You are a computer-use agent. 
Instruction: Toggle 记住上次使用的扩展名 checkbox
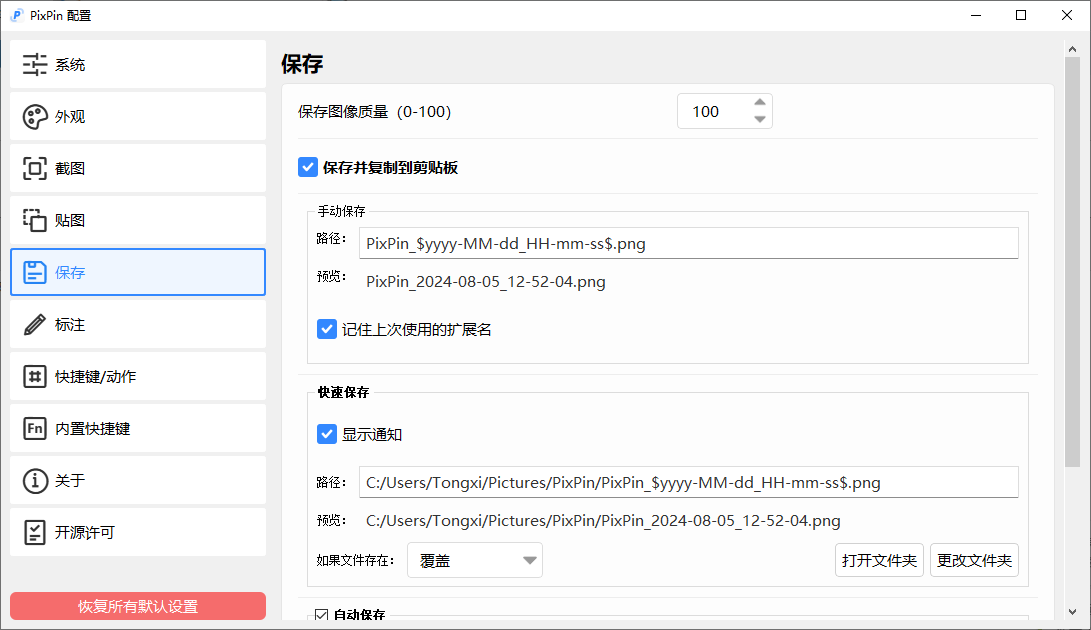pos(326,329)
